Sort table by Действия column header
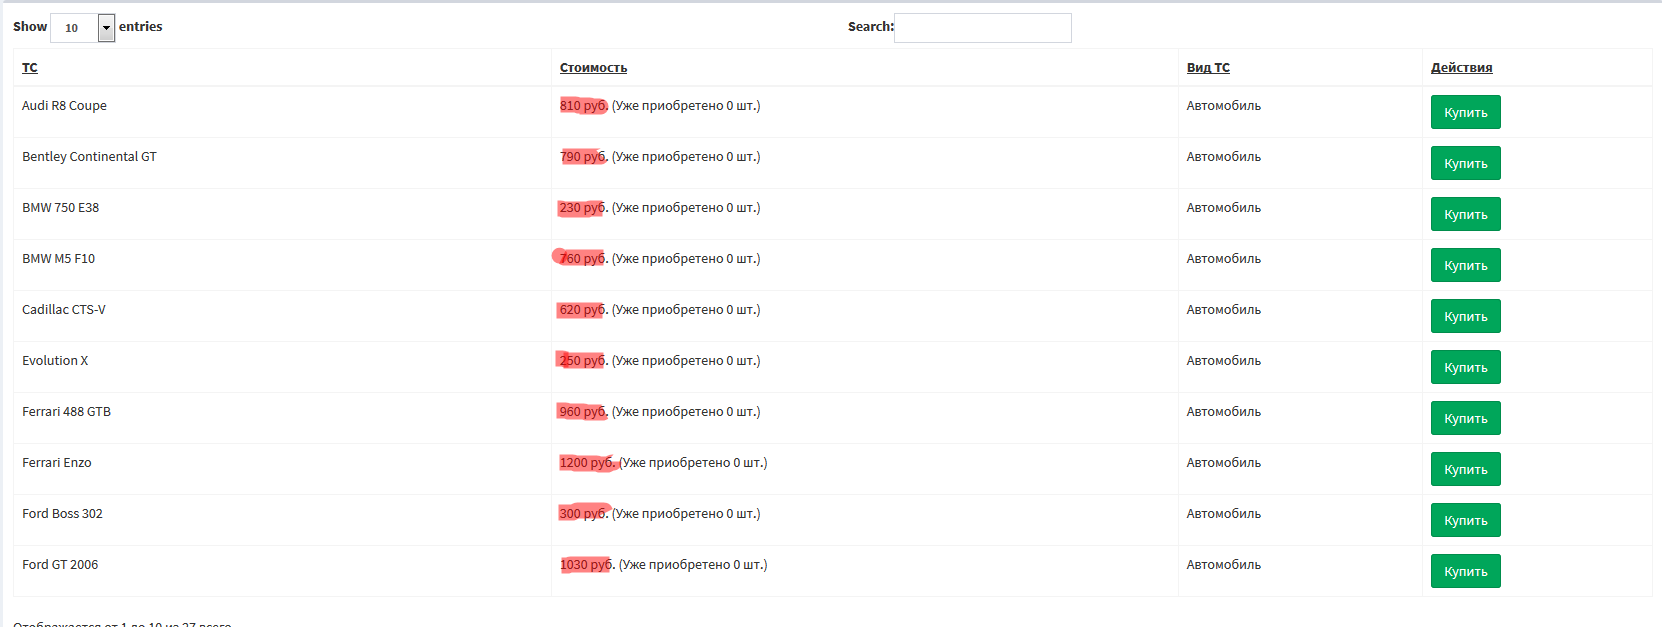The height and width of the screenshot is (627, 1662). pyautogui.click(x=1461, y=68)
